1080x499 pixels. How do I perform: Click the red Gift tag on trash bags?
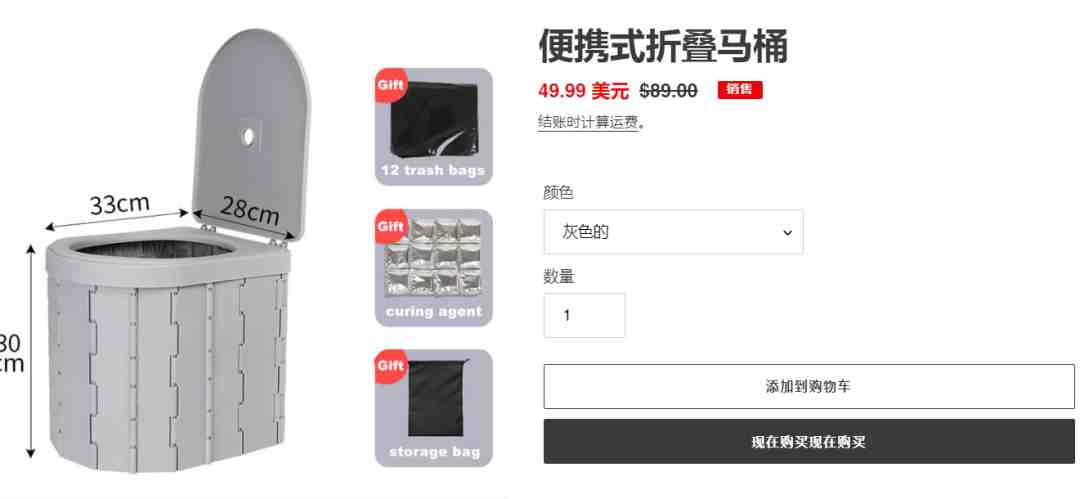coord(391,85)
